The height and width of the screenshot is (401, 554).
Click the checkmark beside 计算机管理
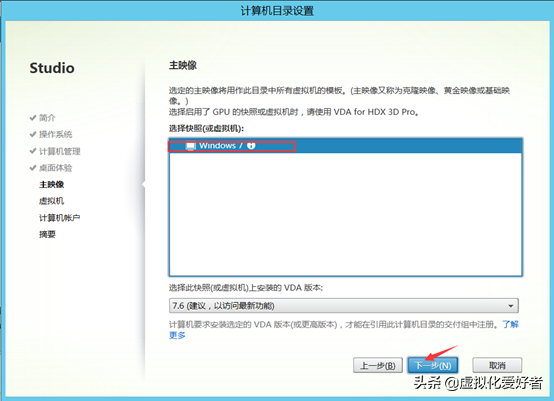point(33,151)
